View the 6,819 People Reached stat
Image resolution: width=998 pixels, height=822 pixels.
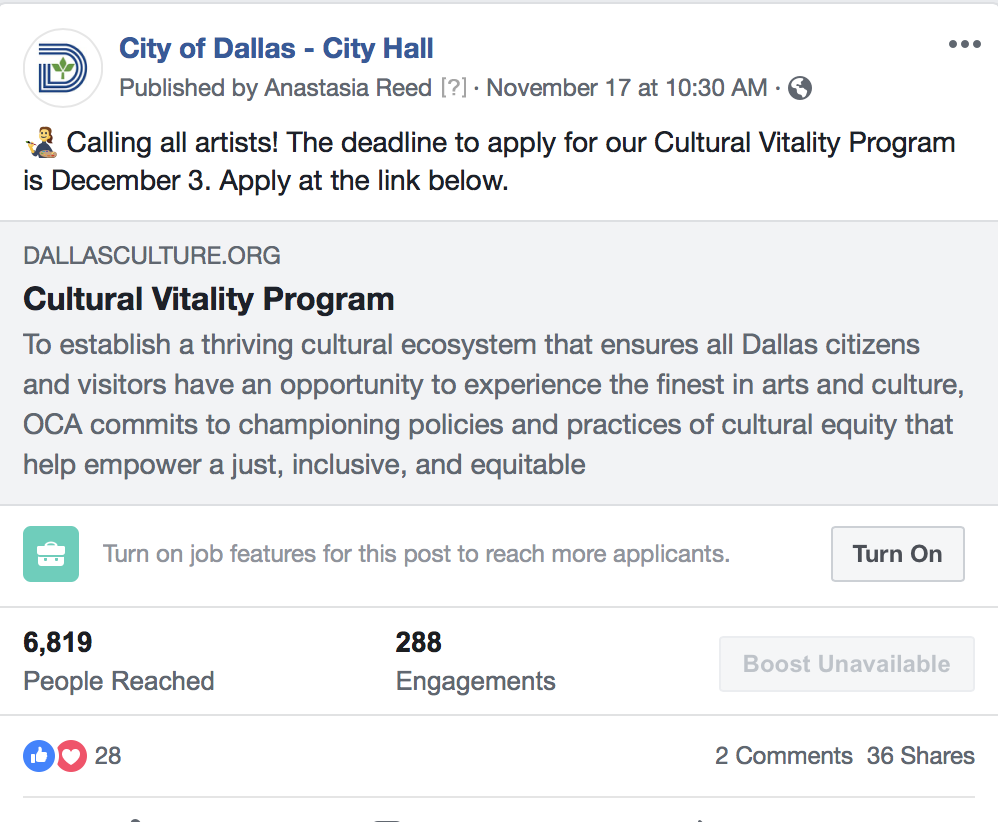[118, 662]
